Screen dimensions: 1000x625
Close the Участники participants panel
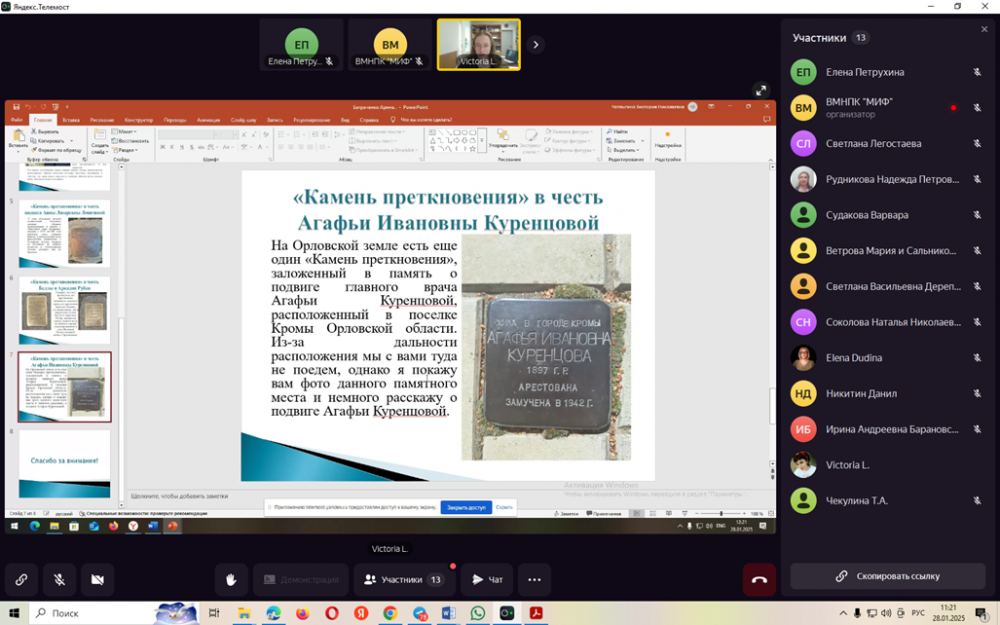(984, 30)
